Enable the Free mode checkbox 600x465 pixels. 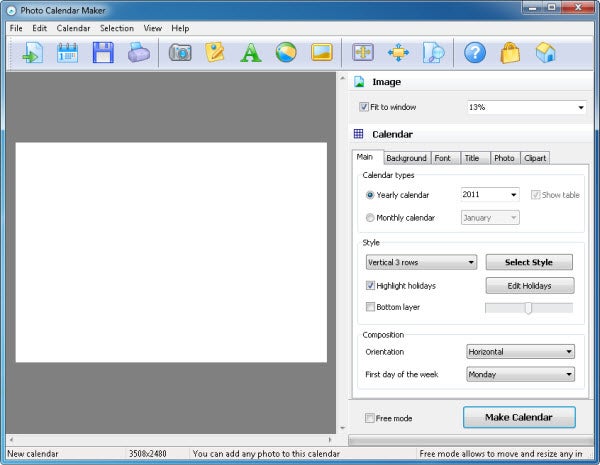371,418
